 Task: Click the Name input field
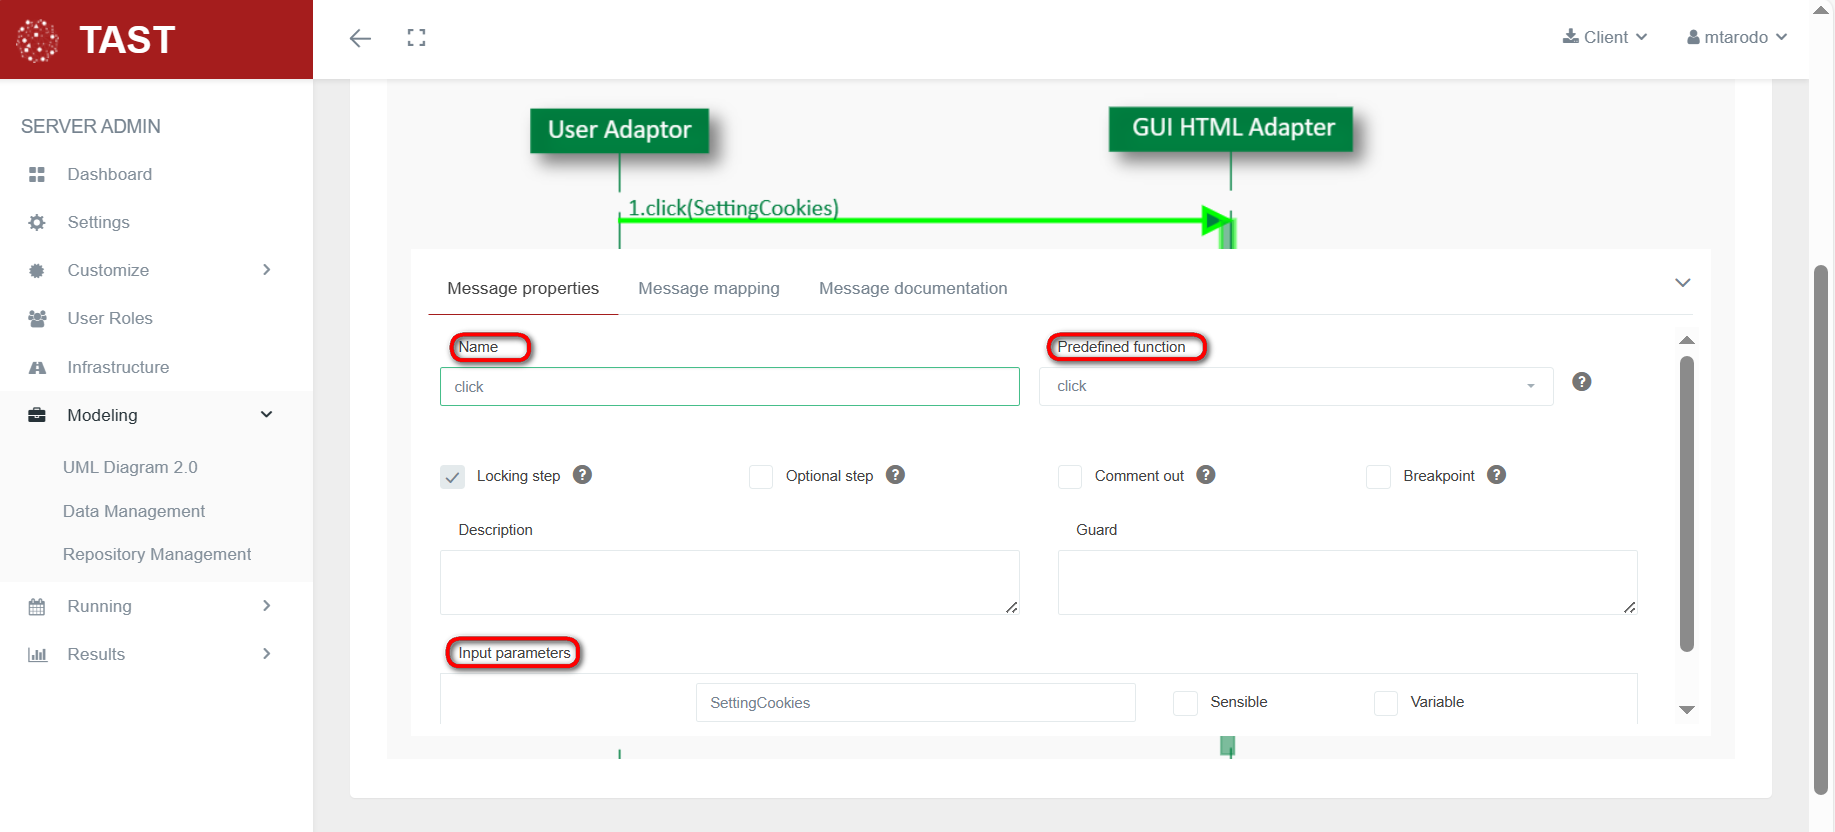pos(729,387)
